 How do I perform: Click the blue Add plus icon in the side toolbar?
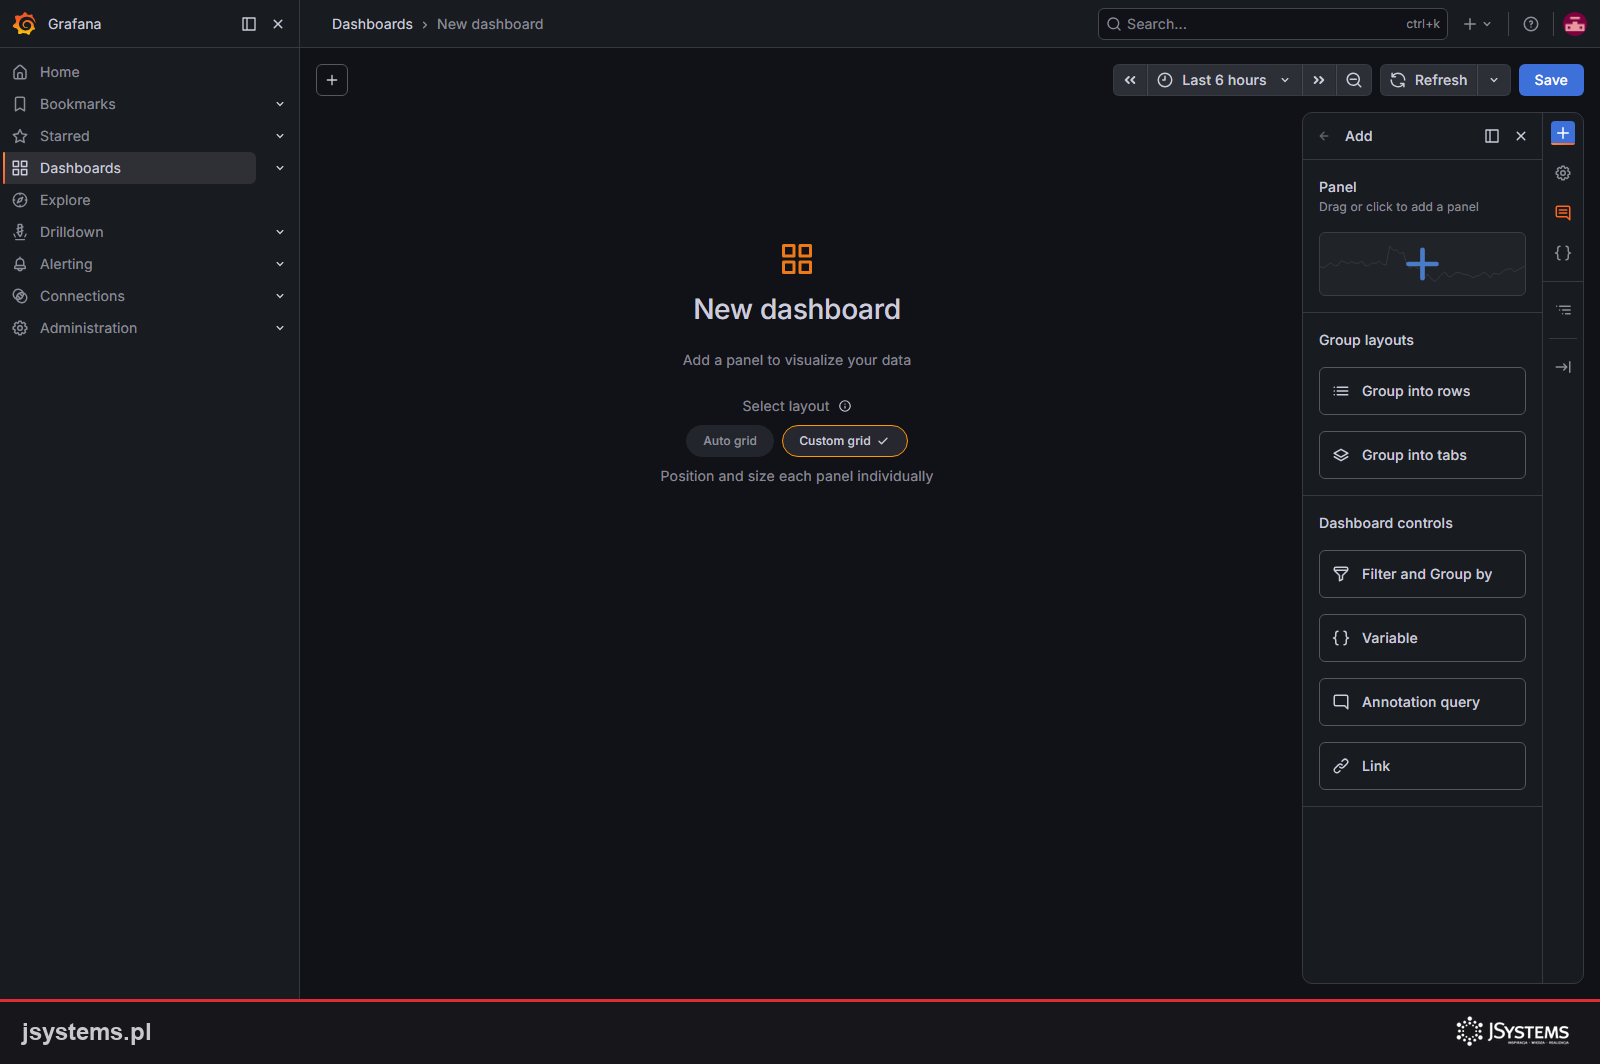(x=1563, y=133)
